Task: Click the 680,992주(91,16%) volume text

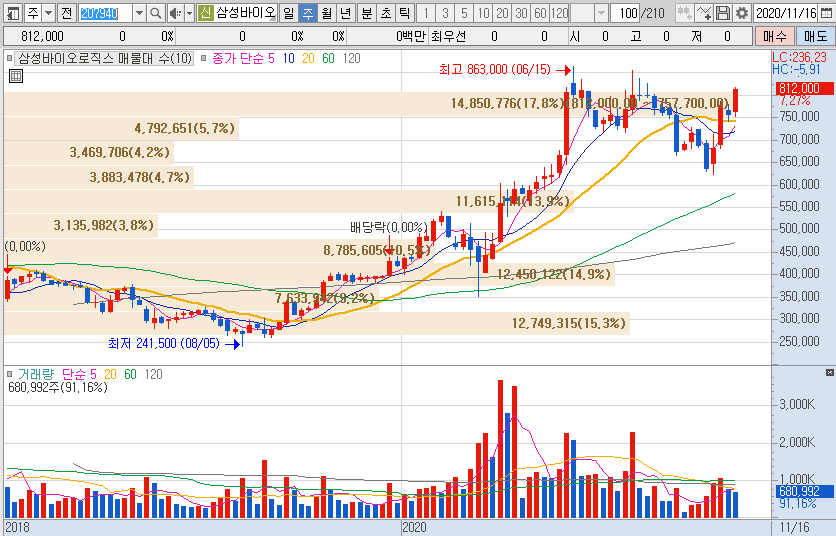Action: click(58, 387)
